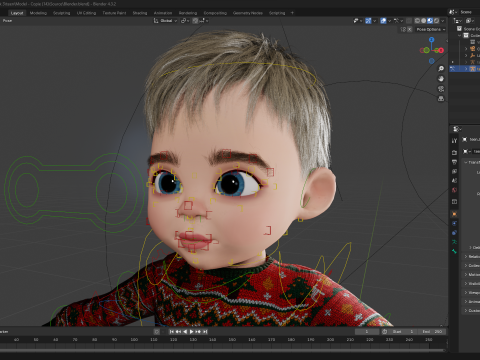480x360 pixels.
Task: Click the viewport zoom magnifier icon
Action: (441, 68)
